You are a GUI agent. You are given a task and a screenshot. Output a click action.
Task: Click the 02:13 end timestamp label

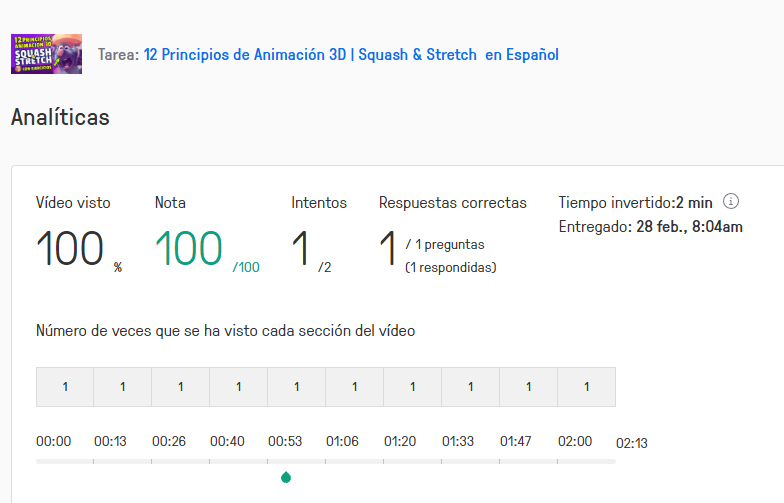pyautogui.click(x=632, y=443)
